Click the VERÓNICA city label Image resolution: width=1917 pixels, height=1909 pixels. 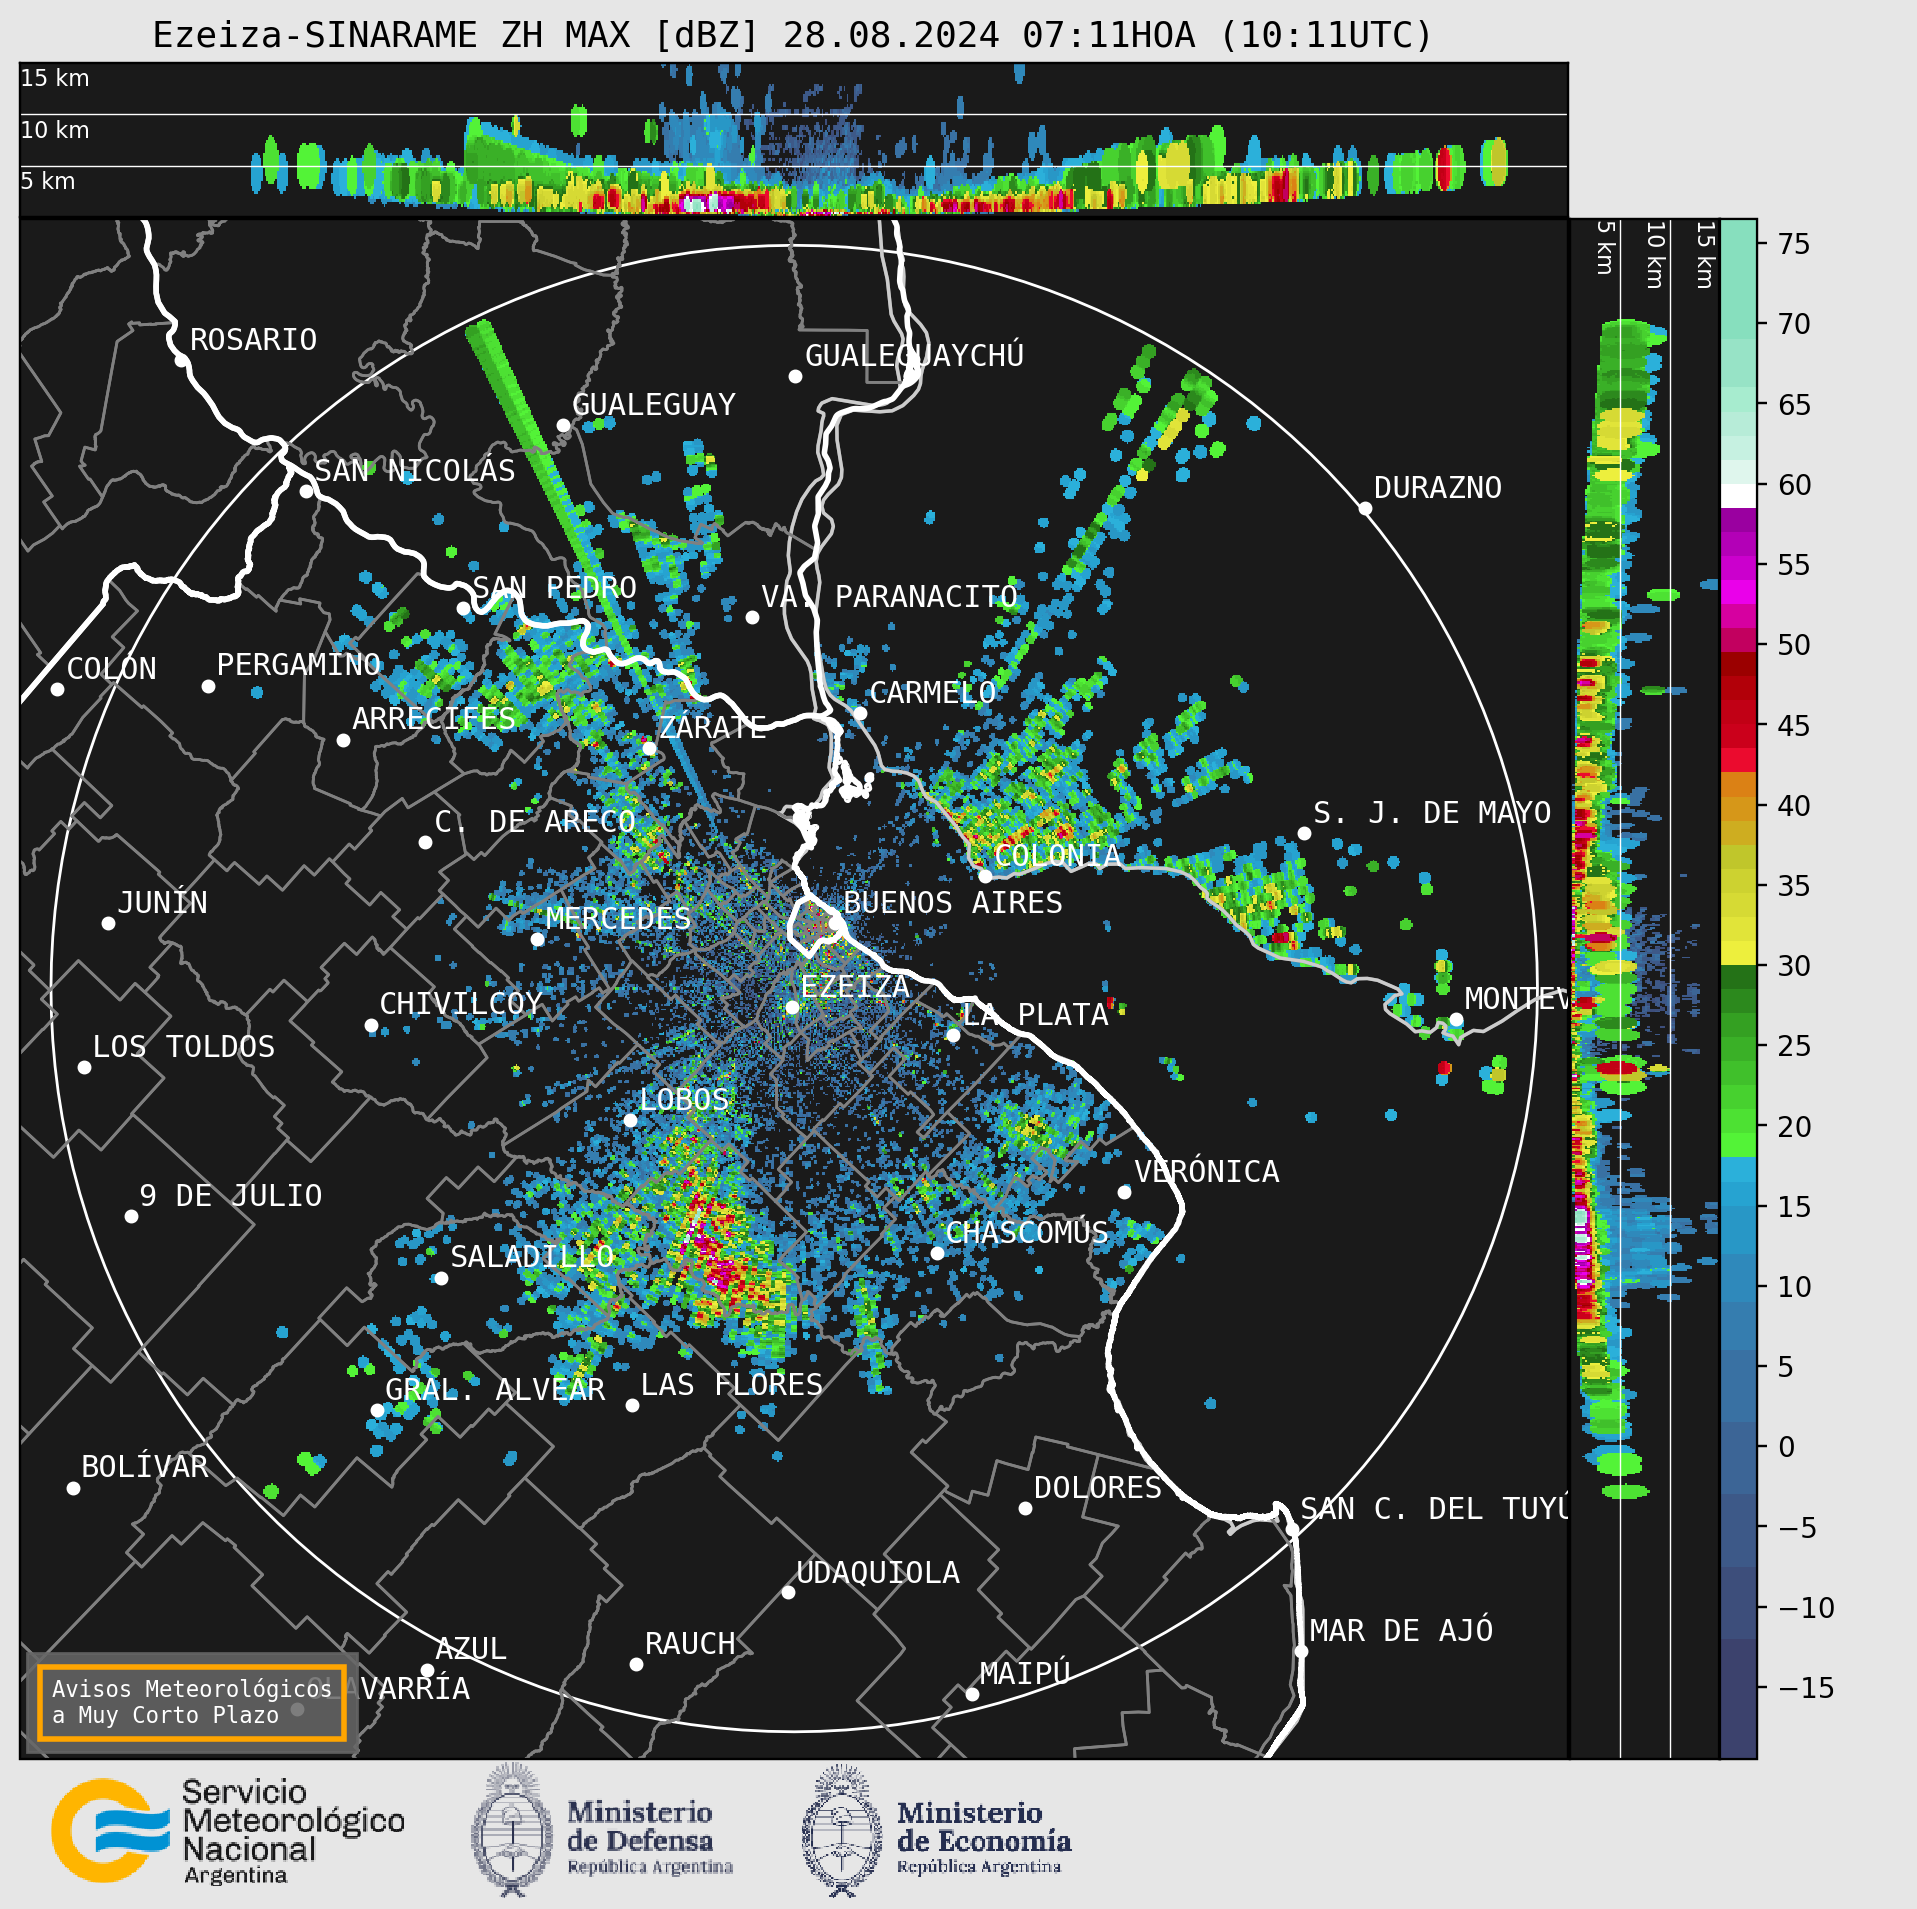pos(1206,1171)
